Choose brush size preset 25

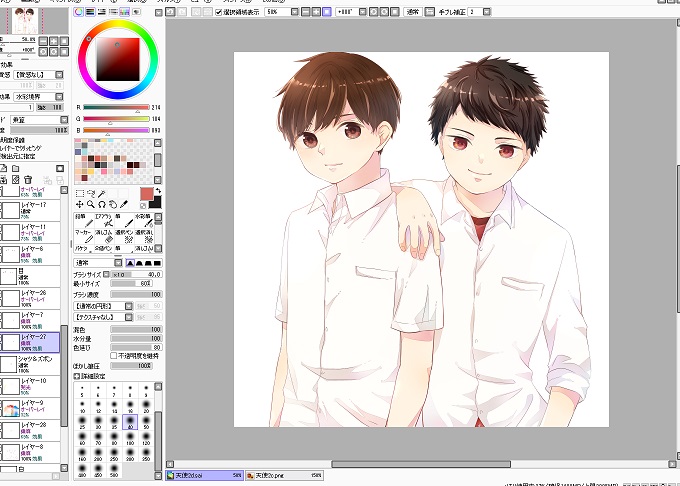82,422
